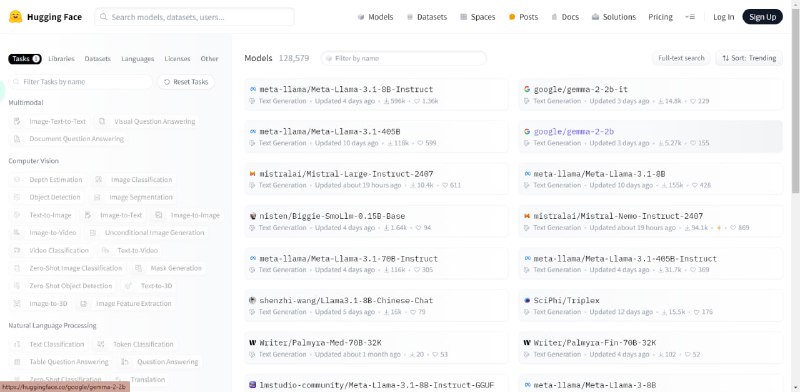Viewport: 800px width, 392px height.
Task: Switch to the Languages filter tab
Action: click(137, 59)
